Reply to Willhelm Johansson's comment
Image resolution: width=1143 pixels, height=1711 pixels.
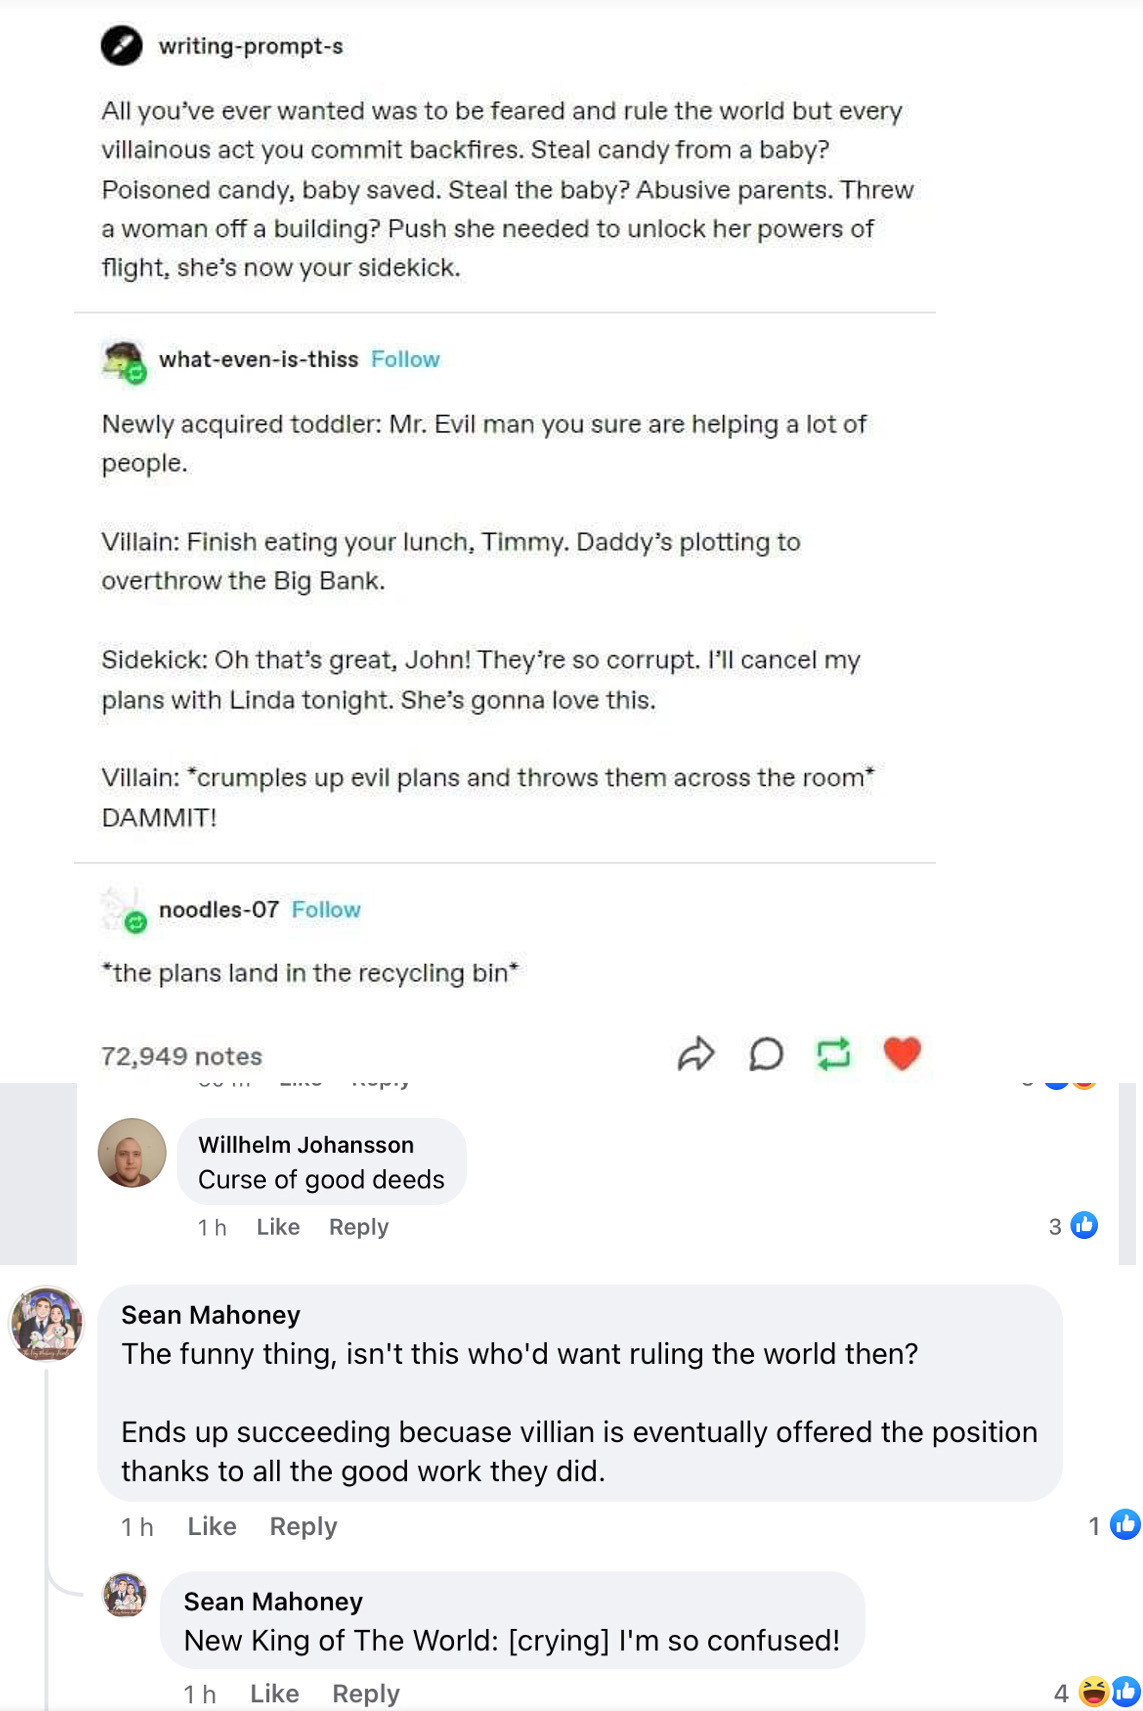358,1227
